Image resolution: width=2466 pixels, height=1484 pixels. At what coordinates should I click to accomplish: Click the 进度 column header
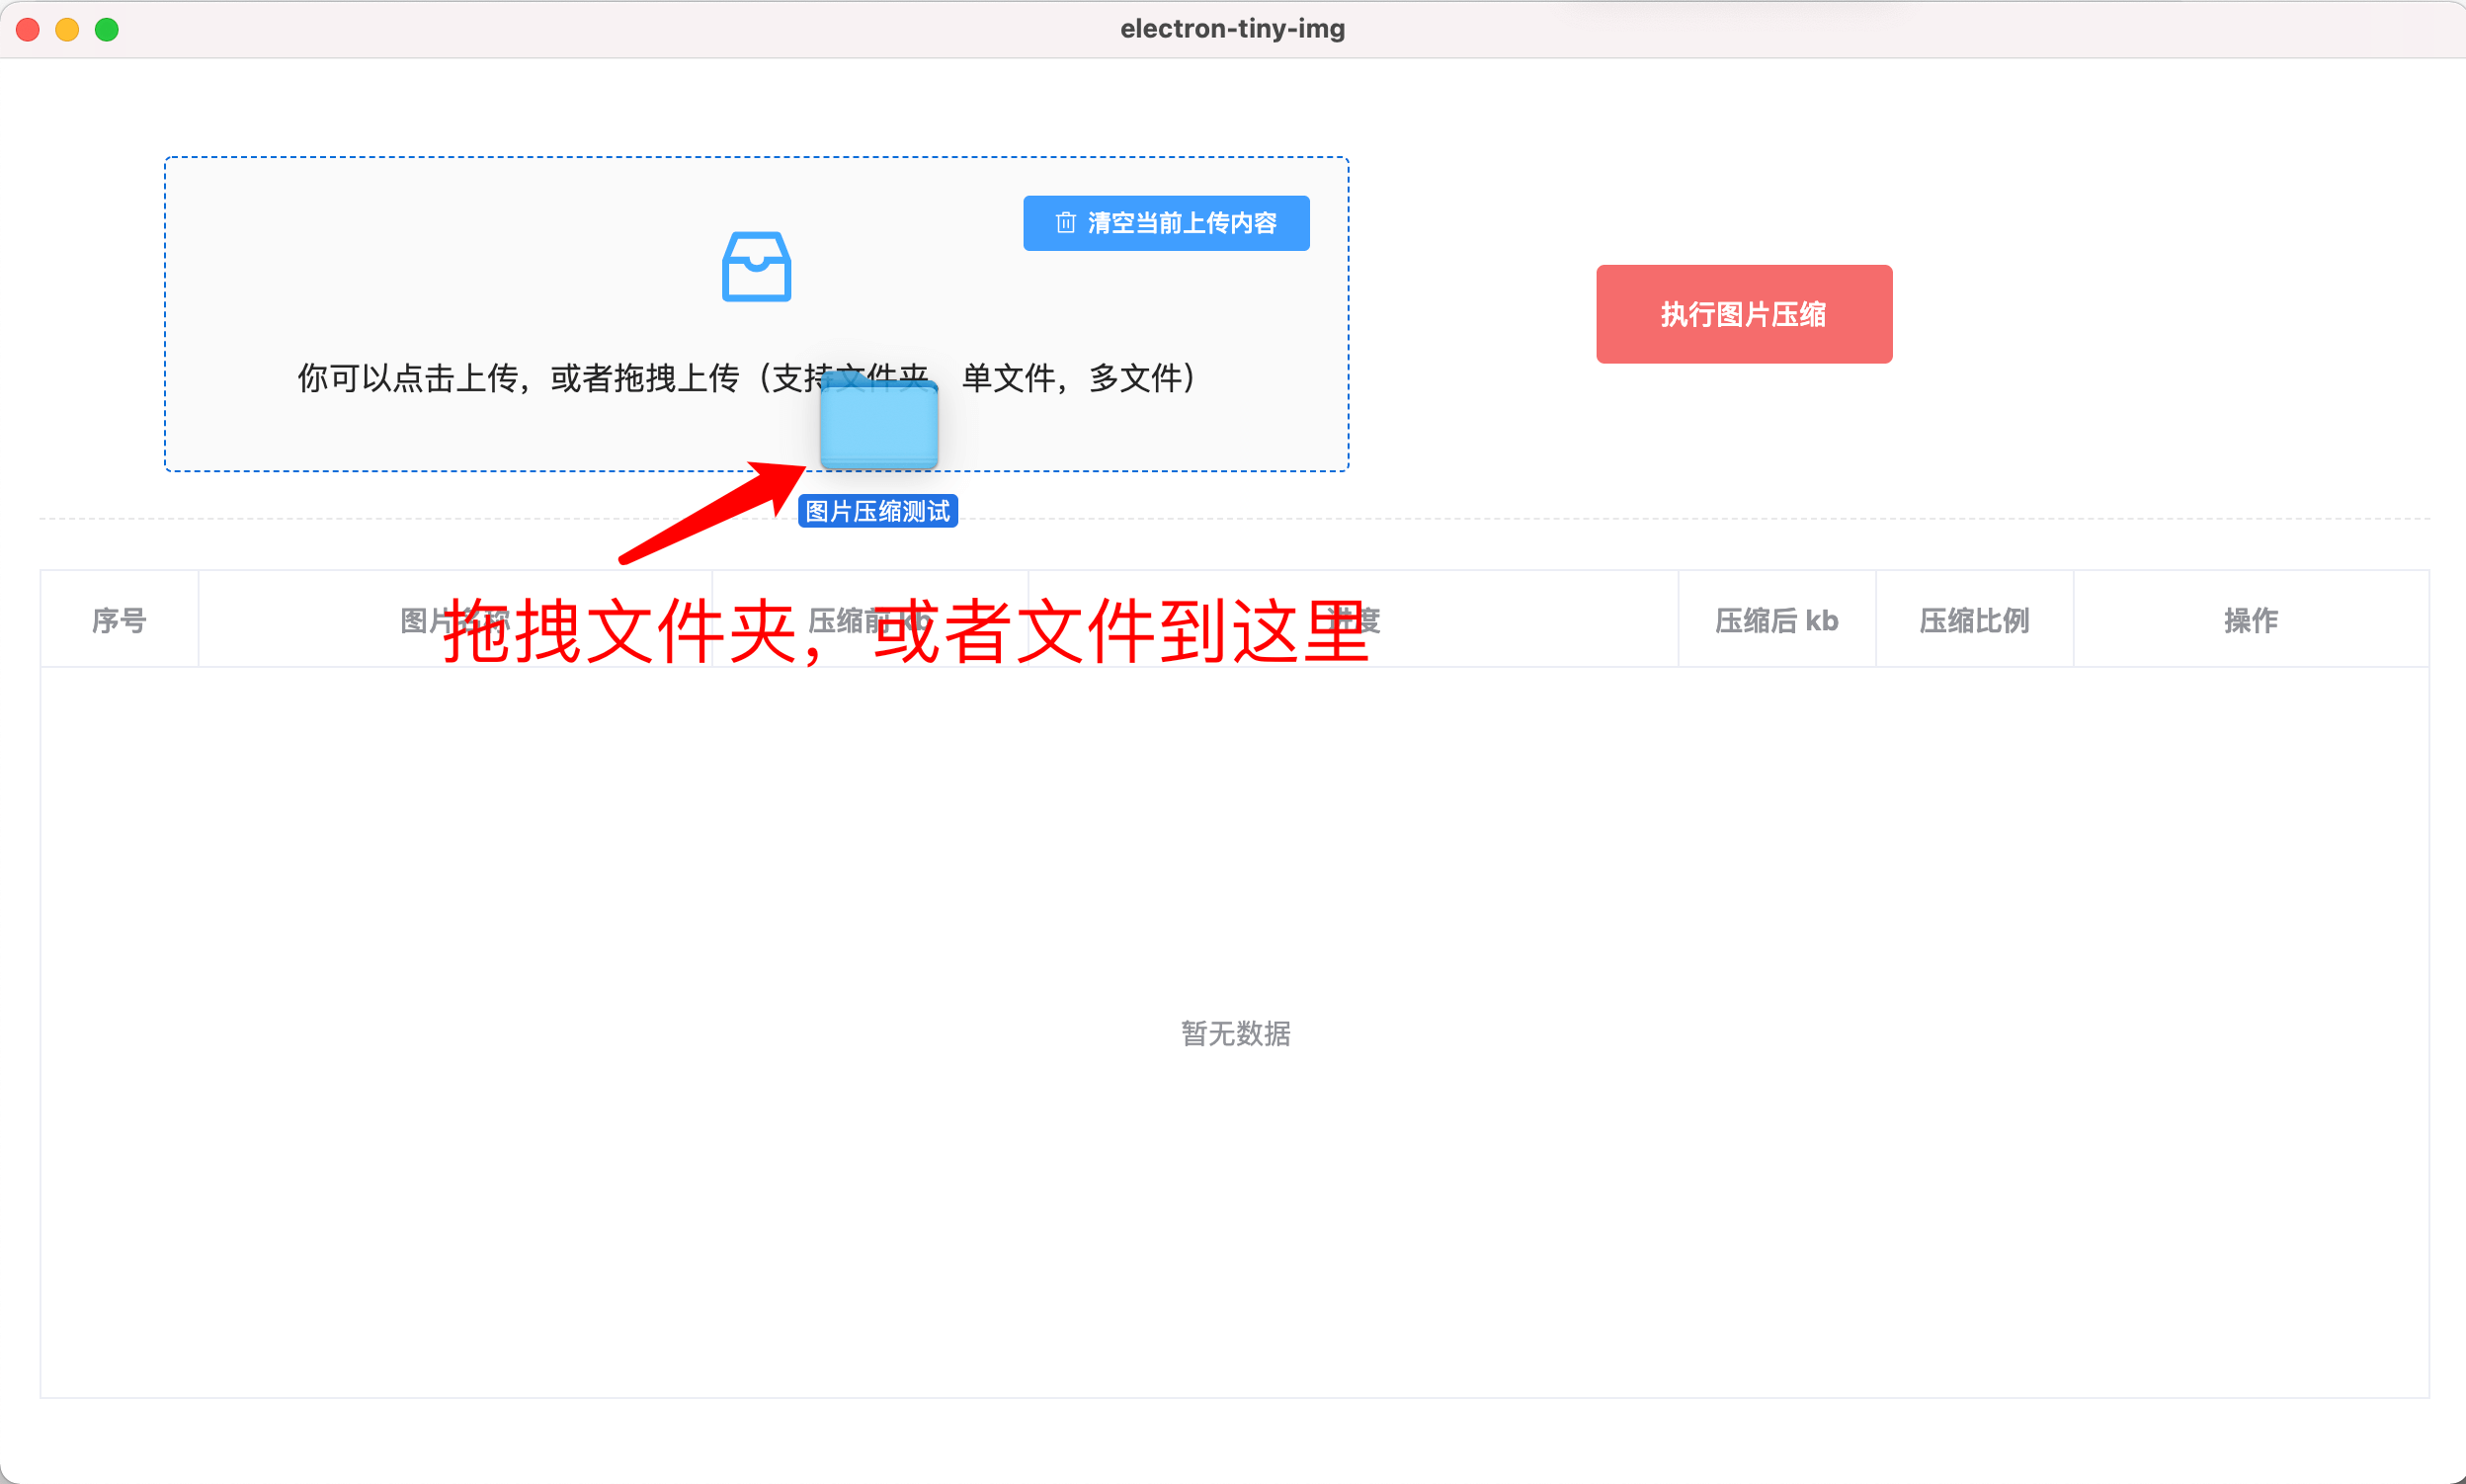pos(1353,620)
